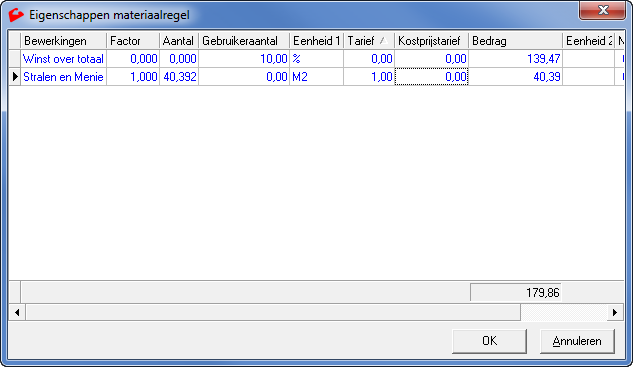Click Kostprijstarief value in Winst over totaal row

(431, 59)
